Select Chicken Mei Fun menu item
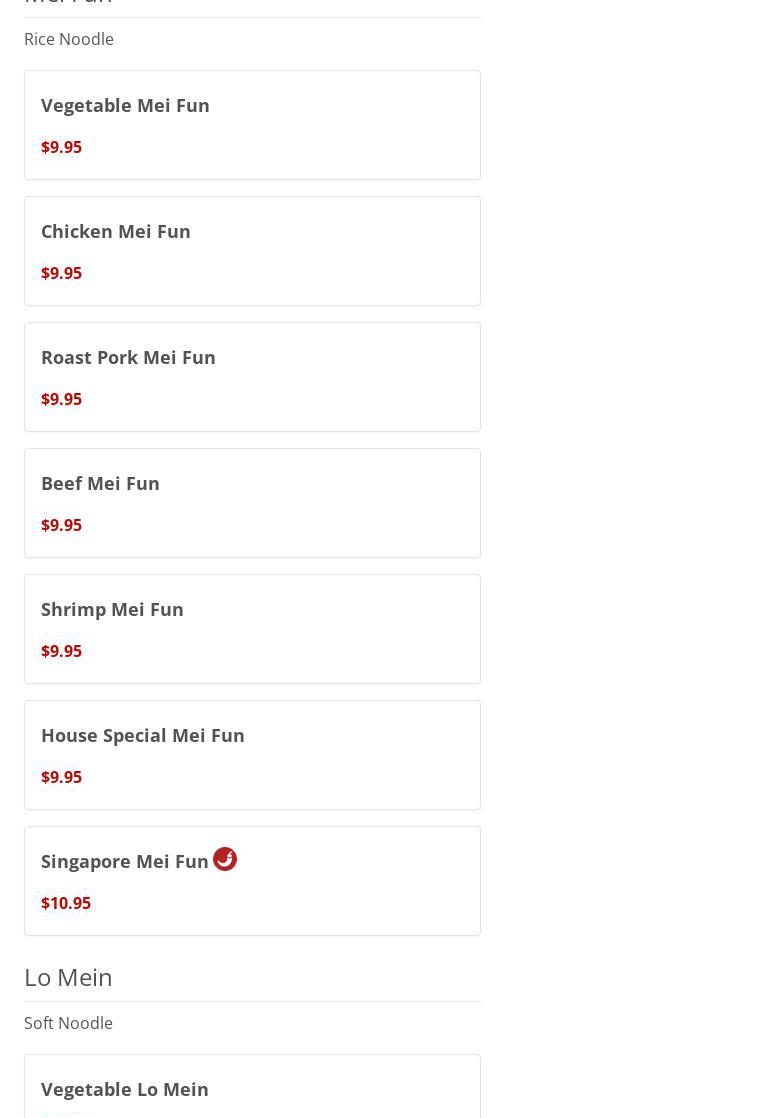 point(252,251)
